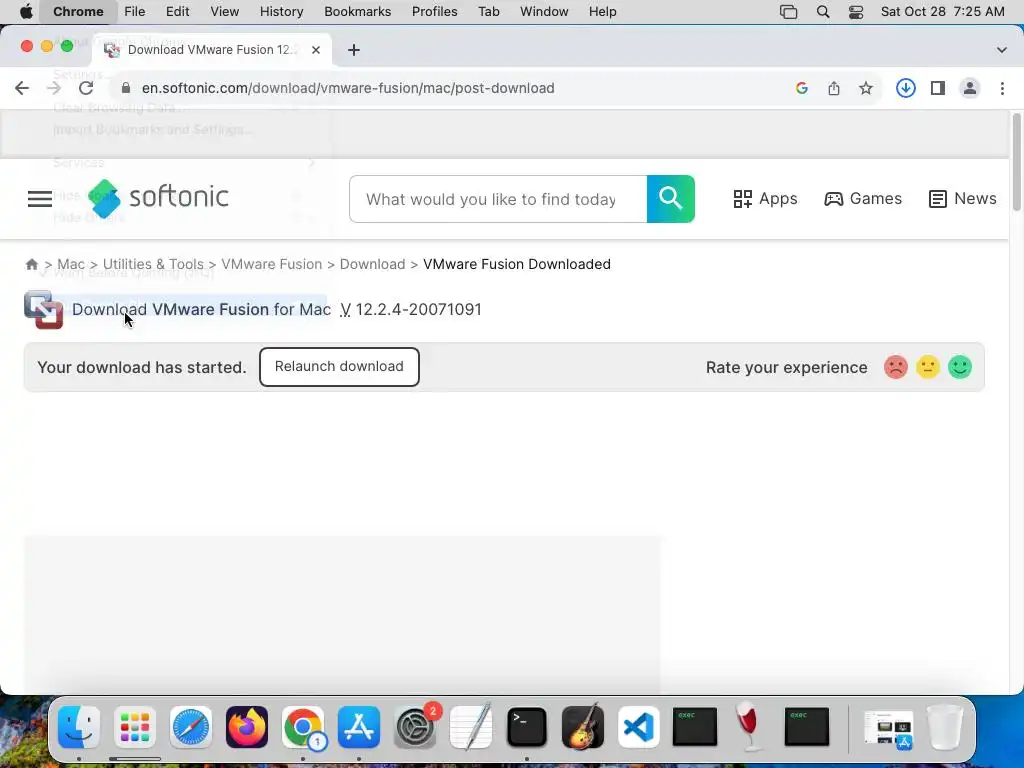The height and width of the screenshot is (768, 1024).
Task: Open the News section
Action: 963,199
